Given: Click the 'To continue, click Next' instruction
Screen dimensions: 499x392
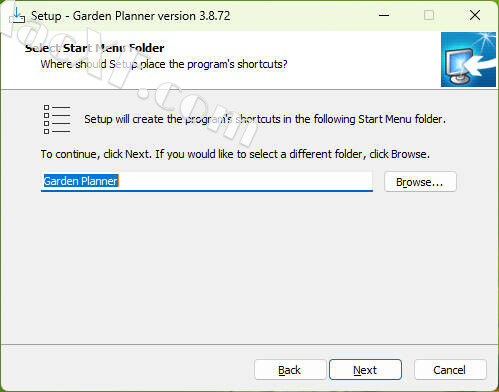Looking at the screenshot, I should coord(235,154).
